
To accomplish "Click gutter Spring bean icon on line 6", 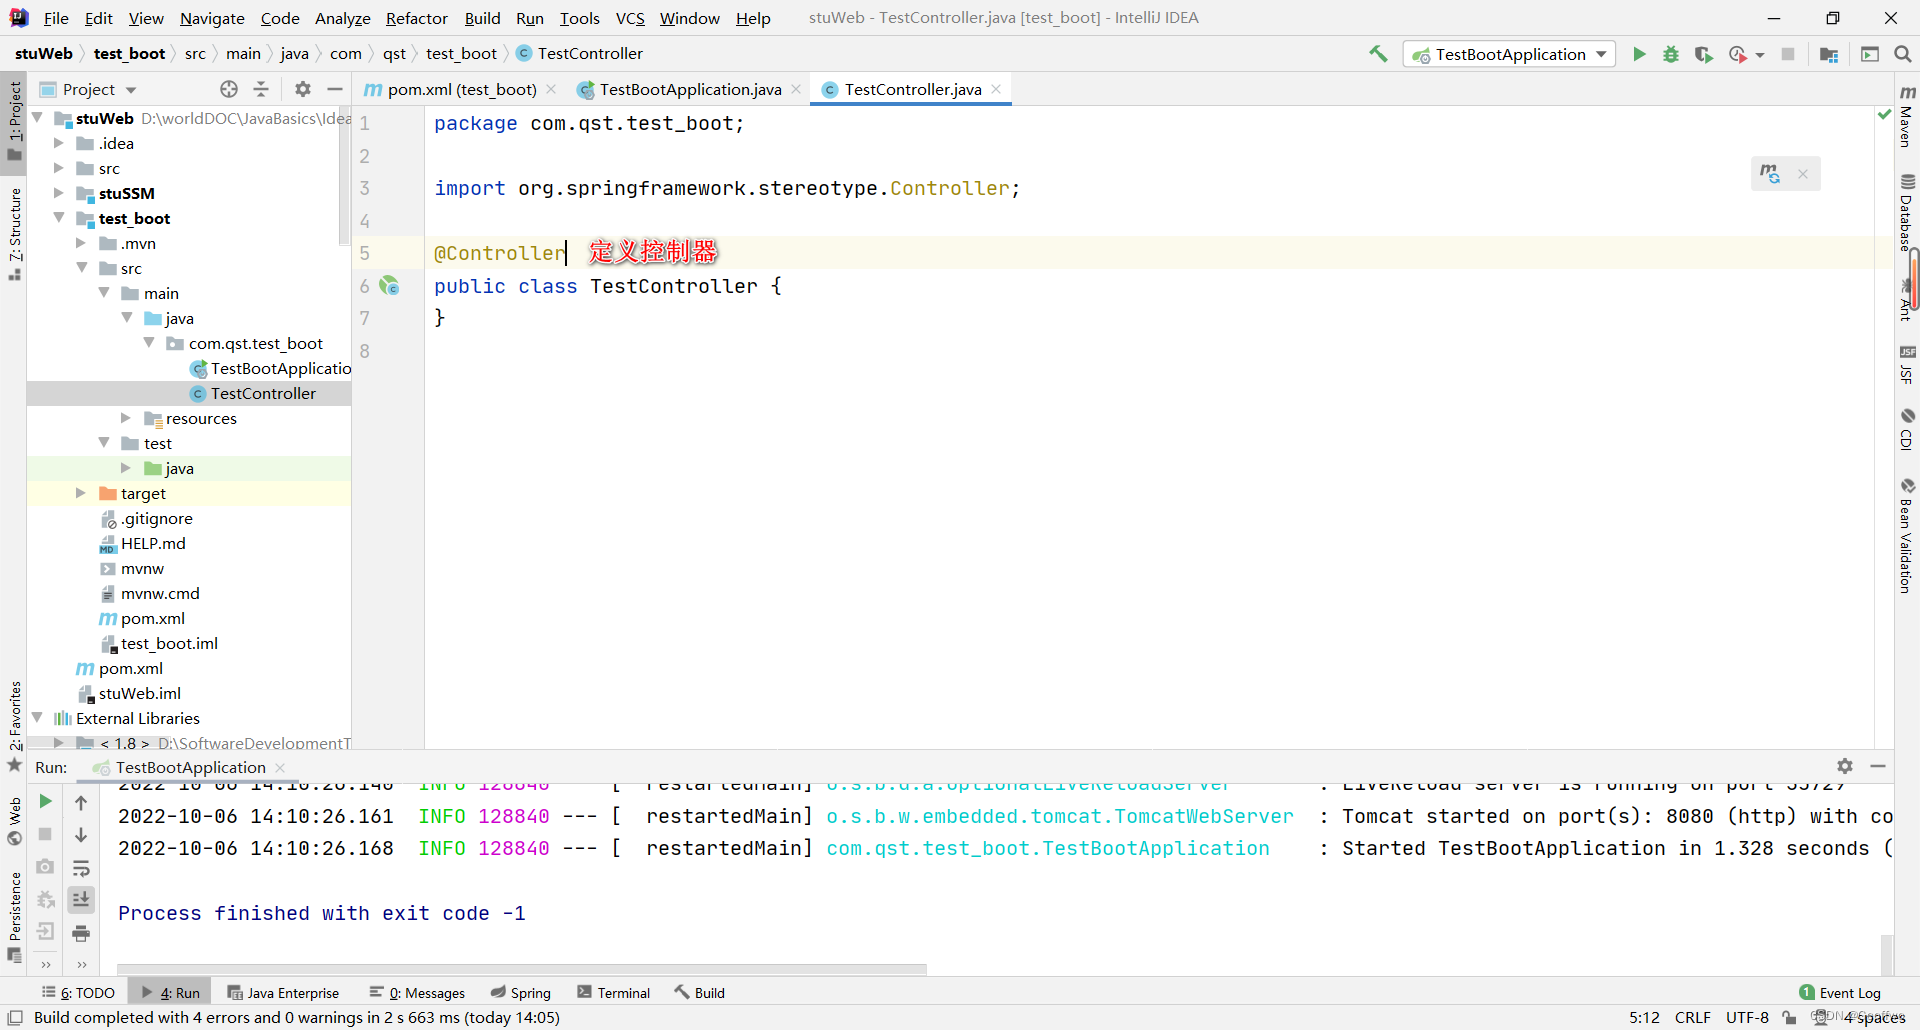I will coord(389,286).
